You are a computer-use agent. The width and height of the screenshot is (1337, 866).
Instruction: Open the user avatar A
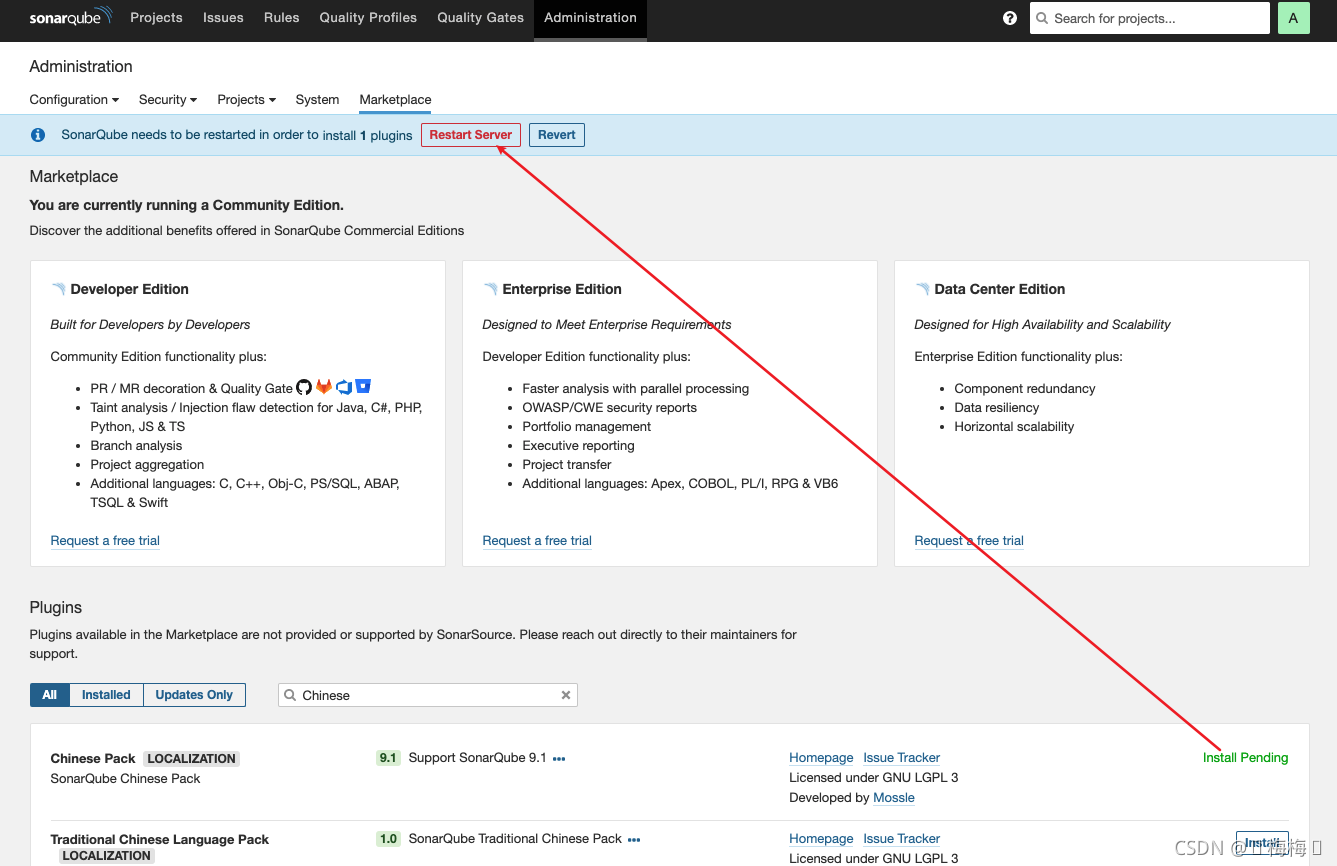coord(1293,18)
